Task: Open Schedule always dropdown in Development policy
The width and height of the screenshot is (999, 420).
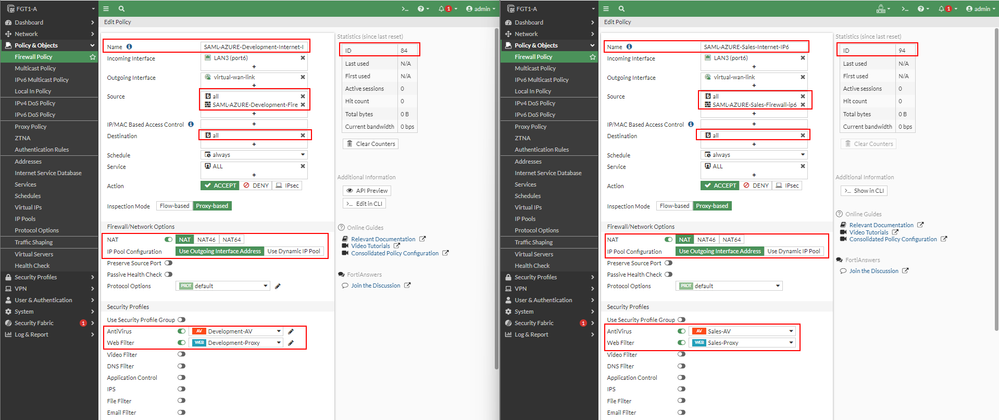Action: 254,155
